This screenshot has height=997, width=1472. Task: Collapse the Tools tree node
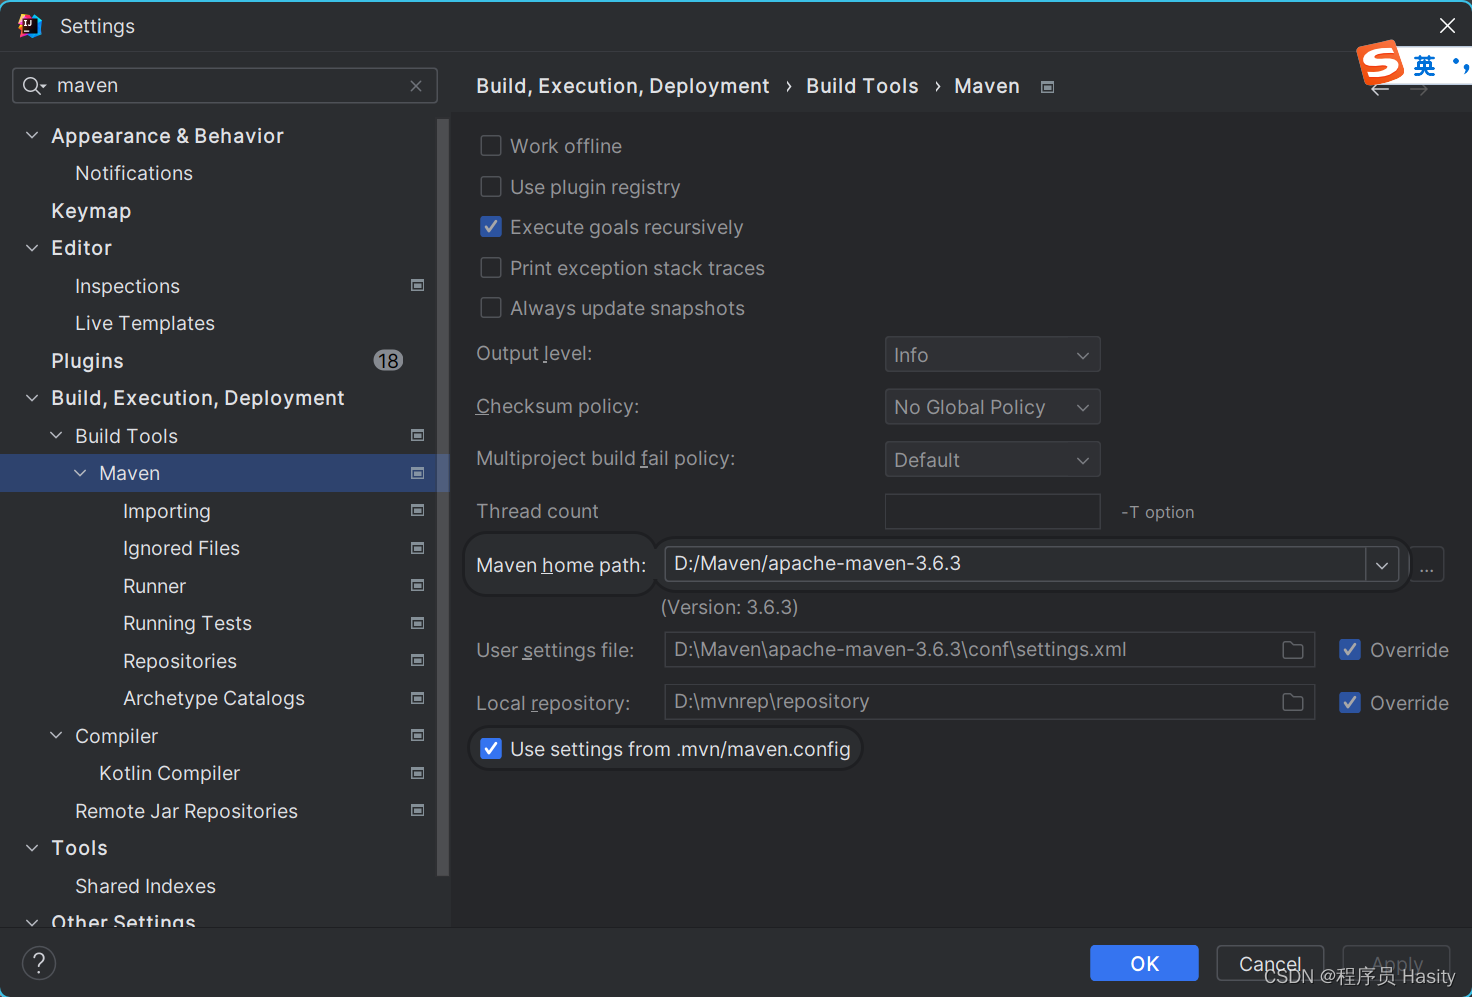pos(32,848)
